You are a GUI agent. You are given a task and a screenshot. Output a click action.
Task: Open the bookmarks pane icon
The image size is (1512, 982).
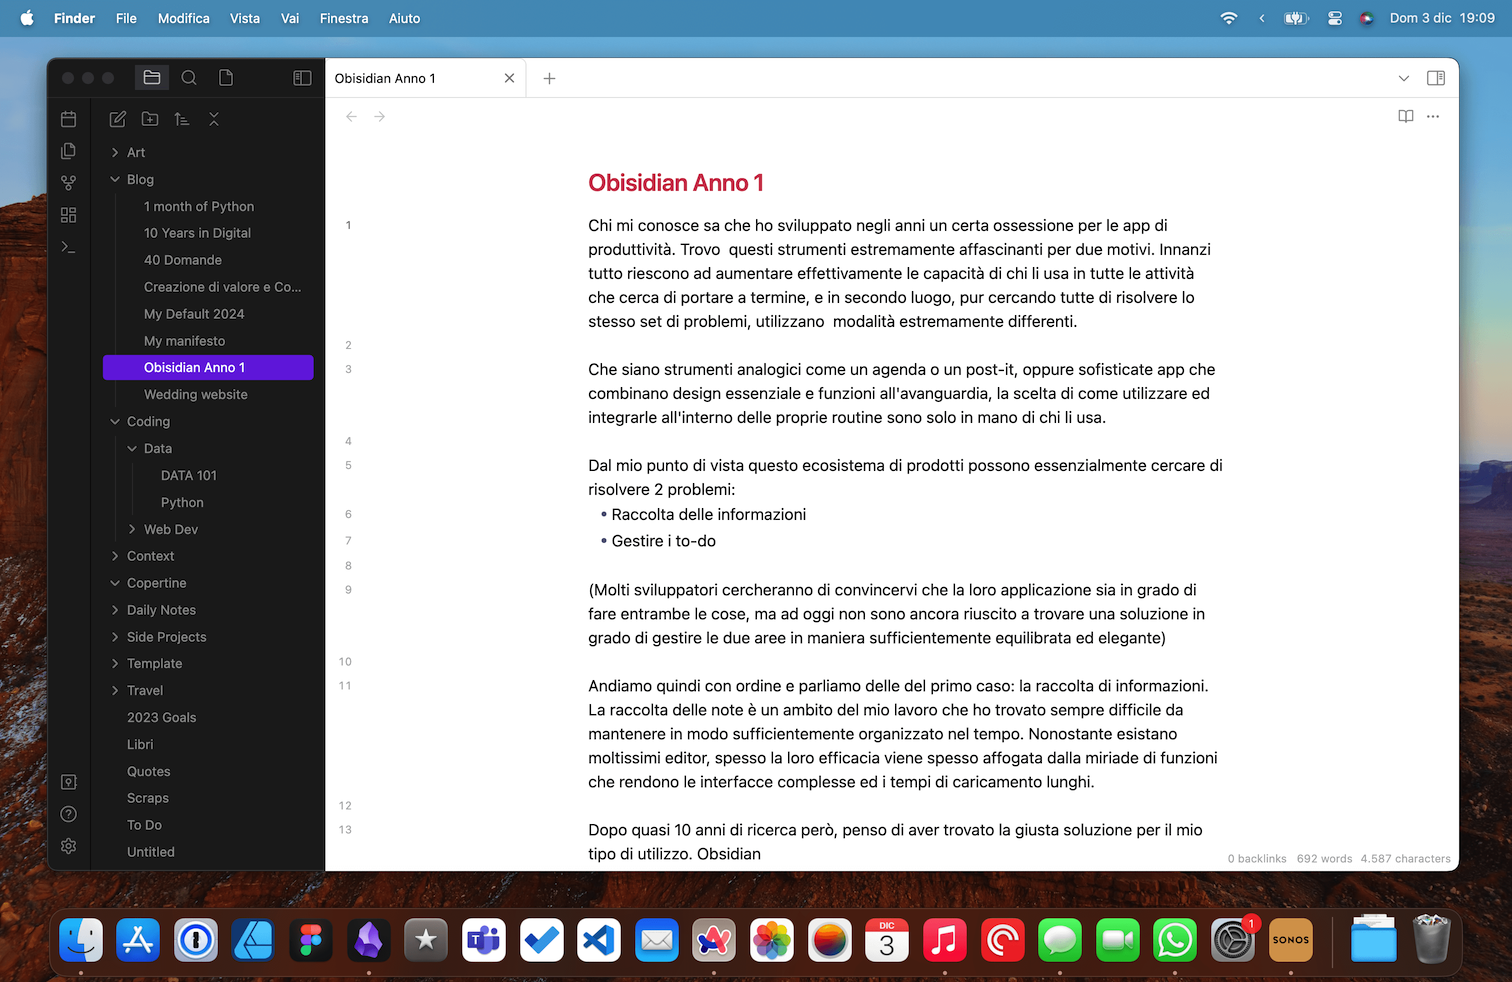click(226, 78)
